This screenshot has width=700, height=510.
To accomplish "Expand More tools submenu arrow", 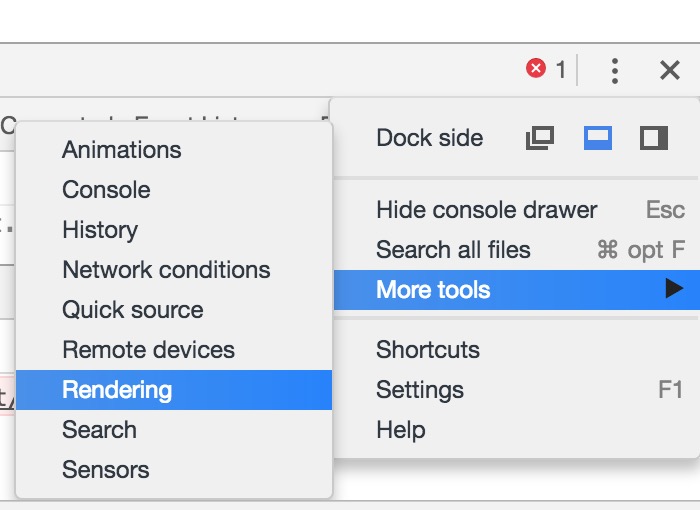I will 674,288.
